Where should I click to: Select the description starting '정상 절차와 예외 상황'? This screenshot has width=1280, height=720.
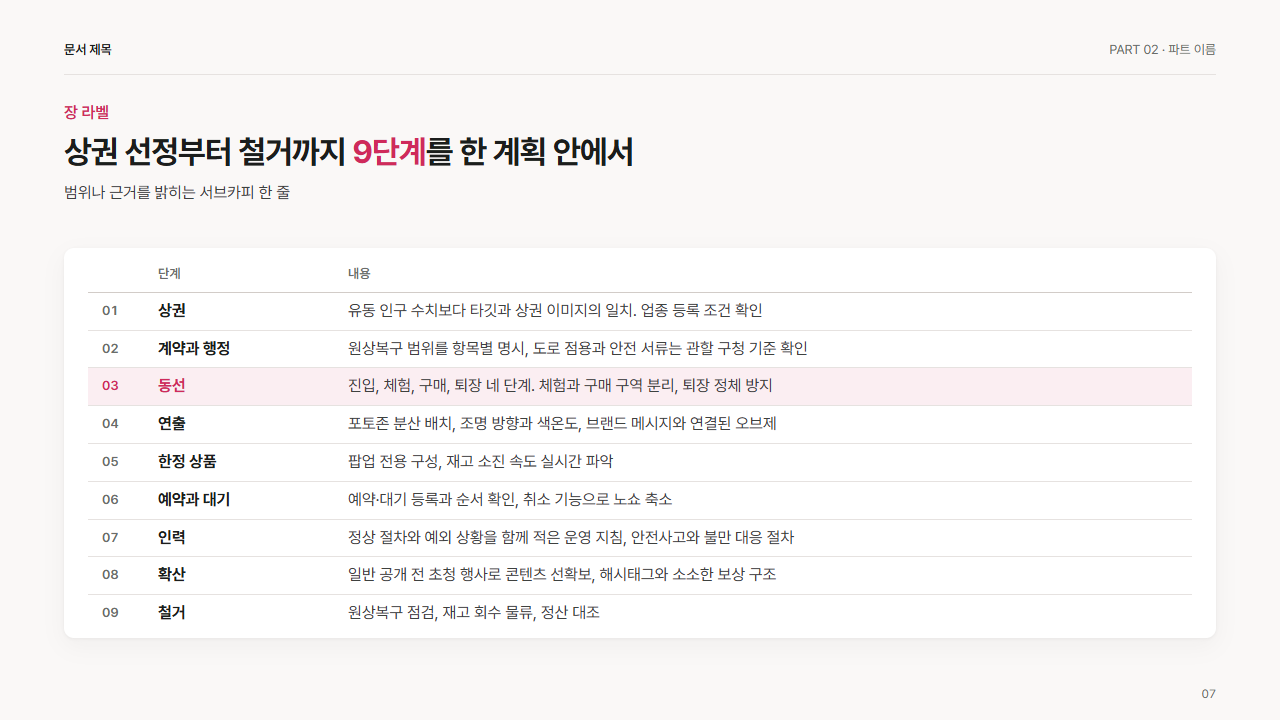click(x=571, y=538)
